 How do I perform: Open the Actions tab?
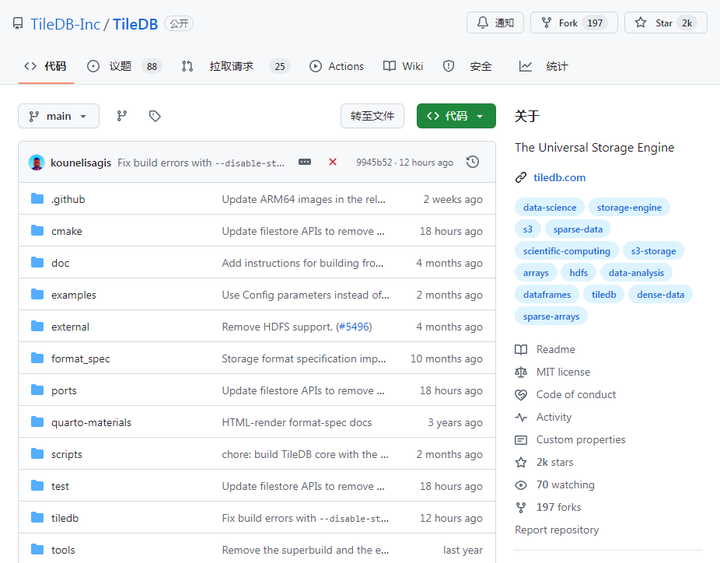[x=337, y=67]
